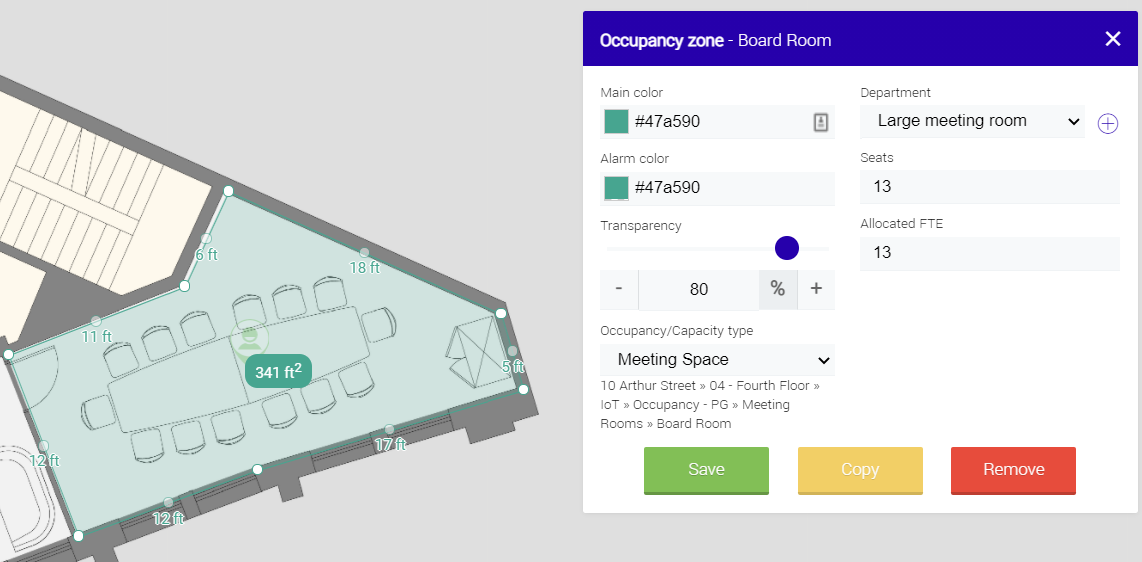Add new department with plus icon

[1108, 123]
